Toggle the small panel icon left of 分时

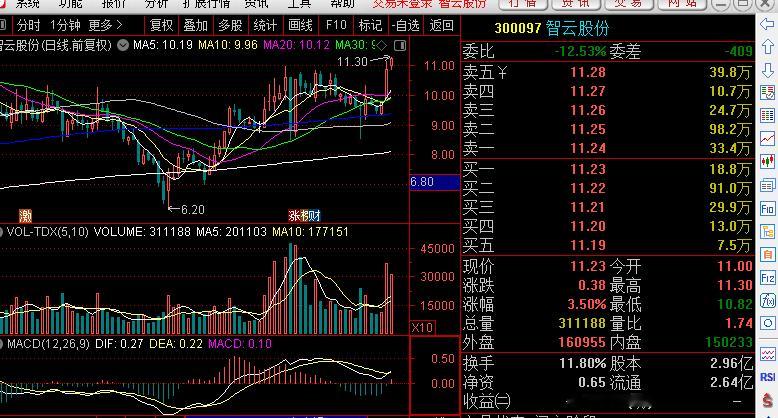[x=3, y=25]
